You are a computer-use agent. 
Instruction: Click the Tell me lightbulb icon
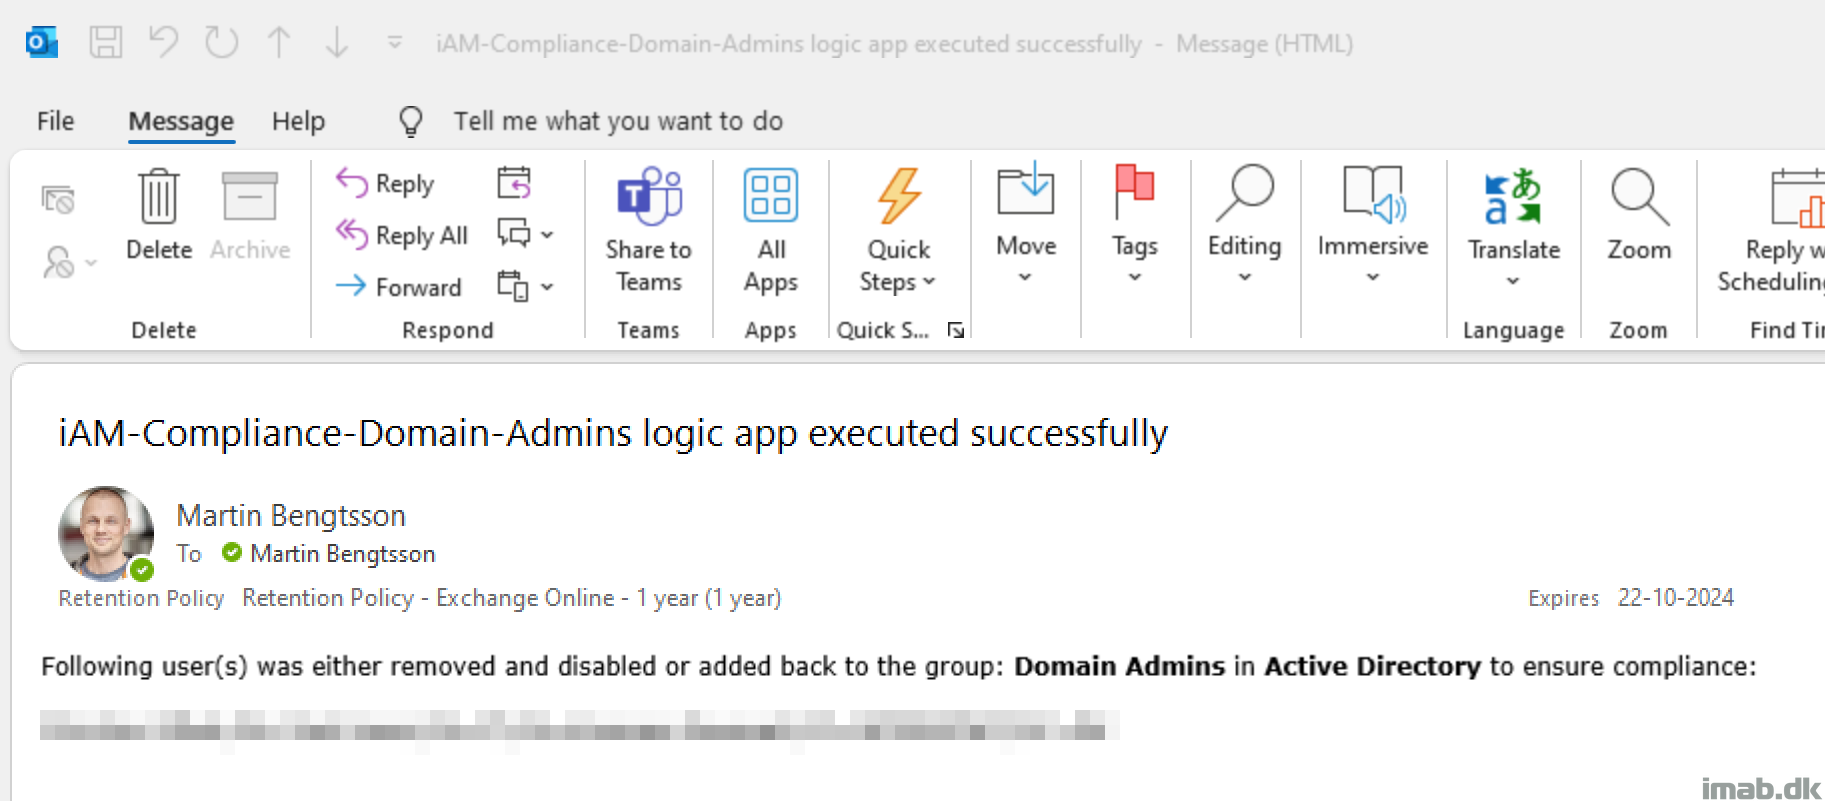pyautogui.click(x=411, y=121)
